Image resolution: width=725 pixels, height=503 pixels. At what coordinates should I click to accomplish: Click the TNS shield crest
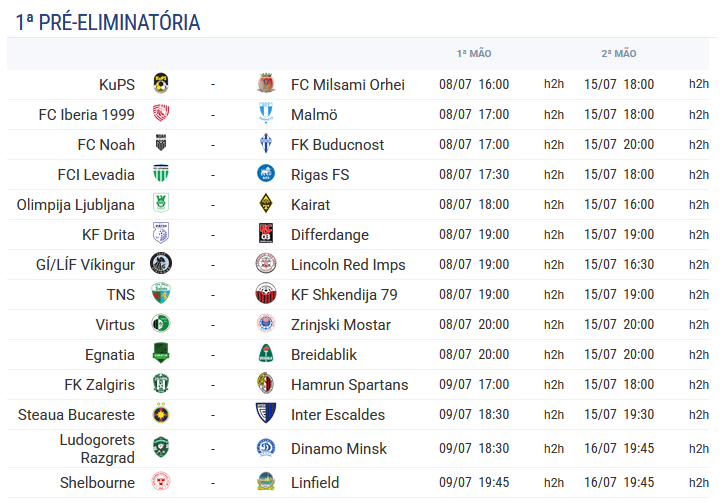(x=161, y=294)
